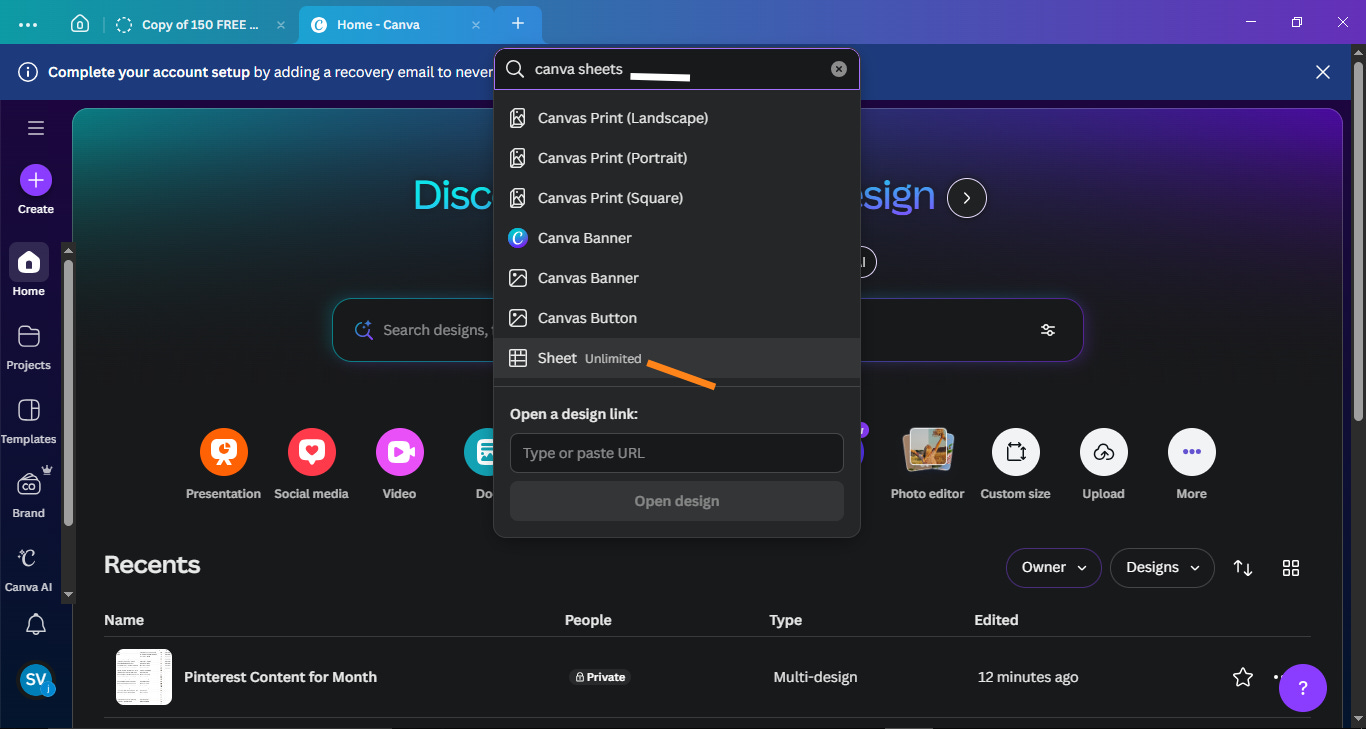Screen dimensions: 1366x729
Task: Click the Type or paste URL field
Action: (677, 453)
